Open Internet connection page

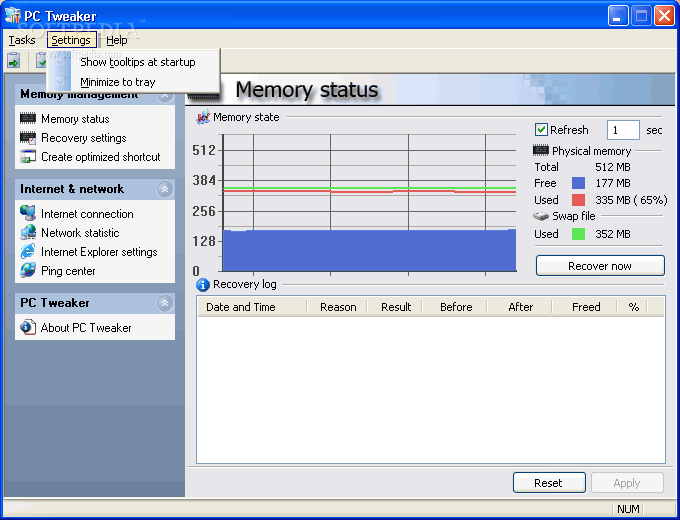pyautogui.click(x=87, y=214)
